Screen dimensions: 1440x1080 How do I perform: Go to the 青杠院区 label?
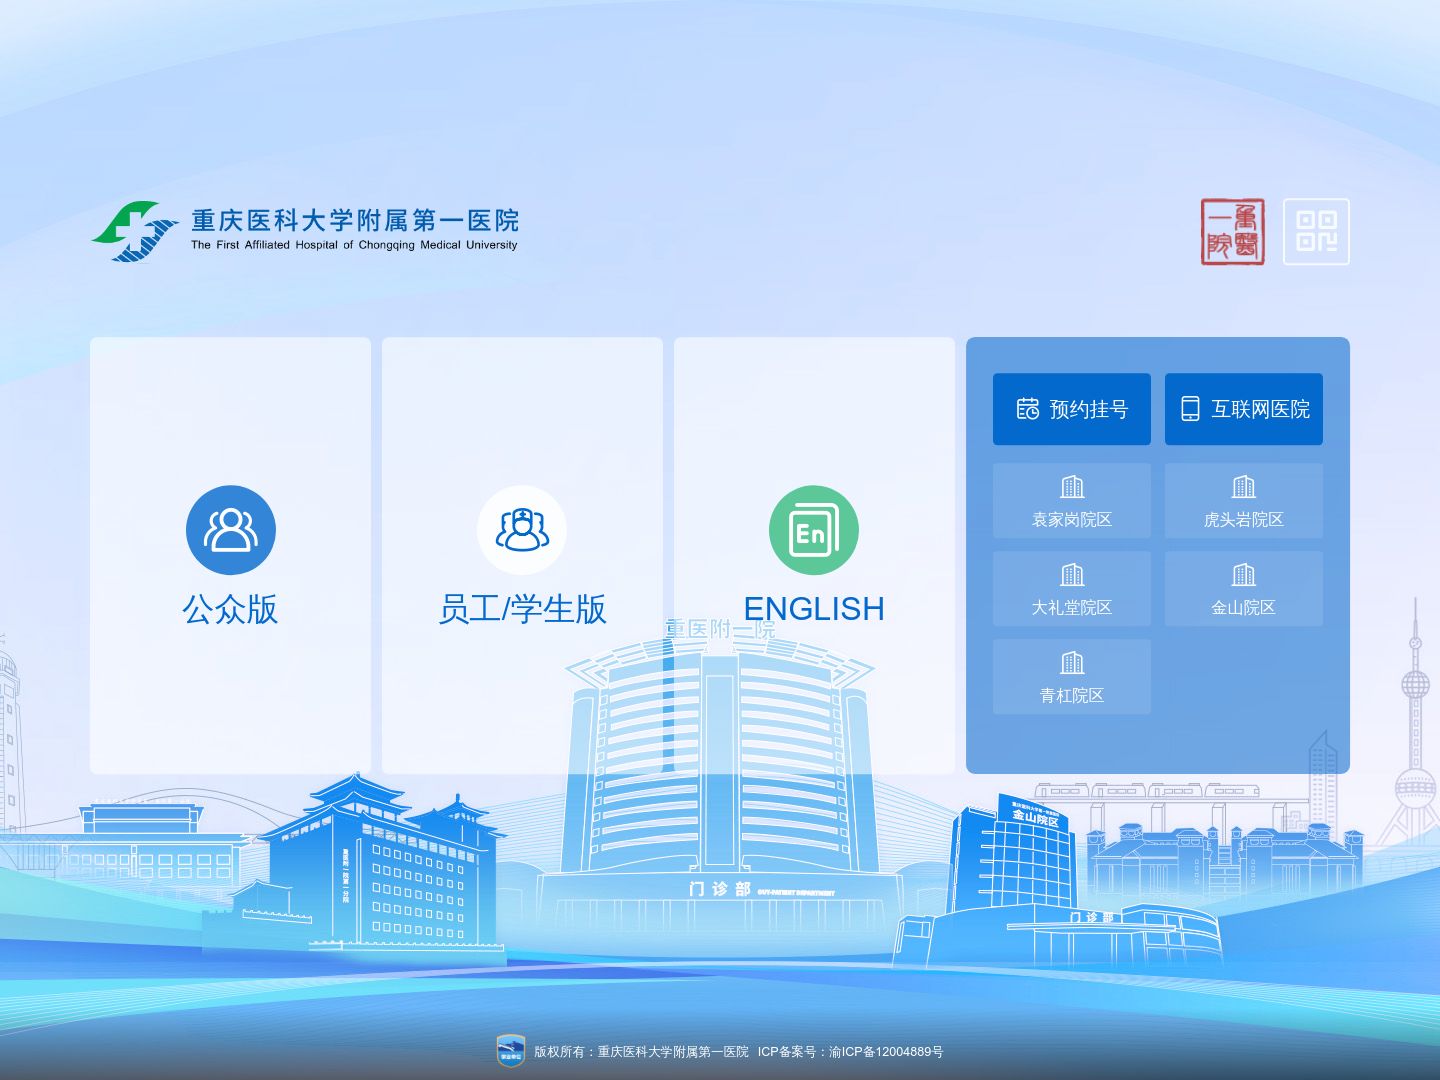click(1072, 696)
